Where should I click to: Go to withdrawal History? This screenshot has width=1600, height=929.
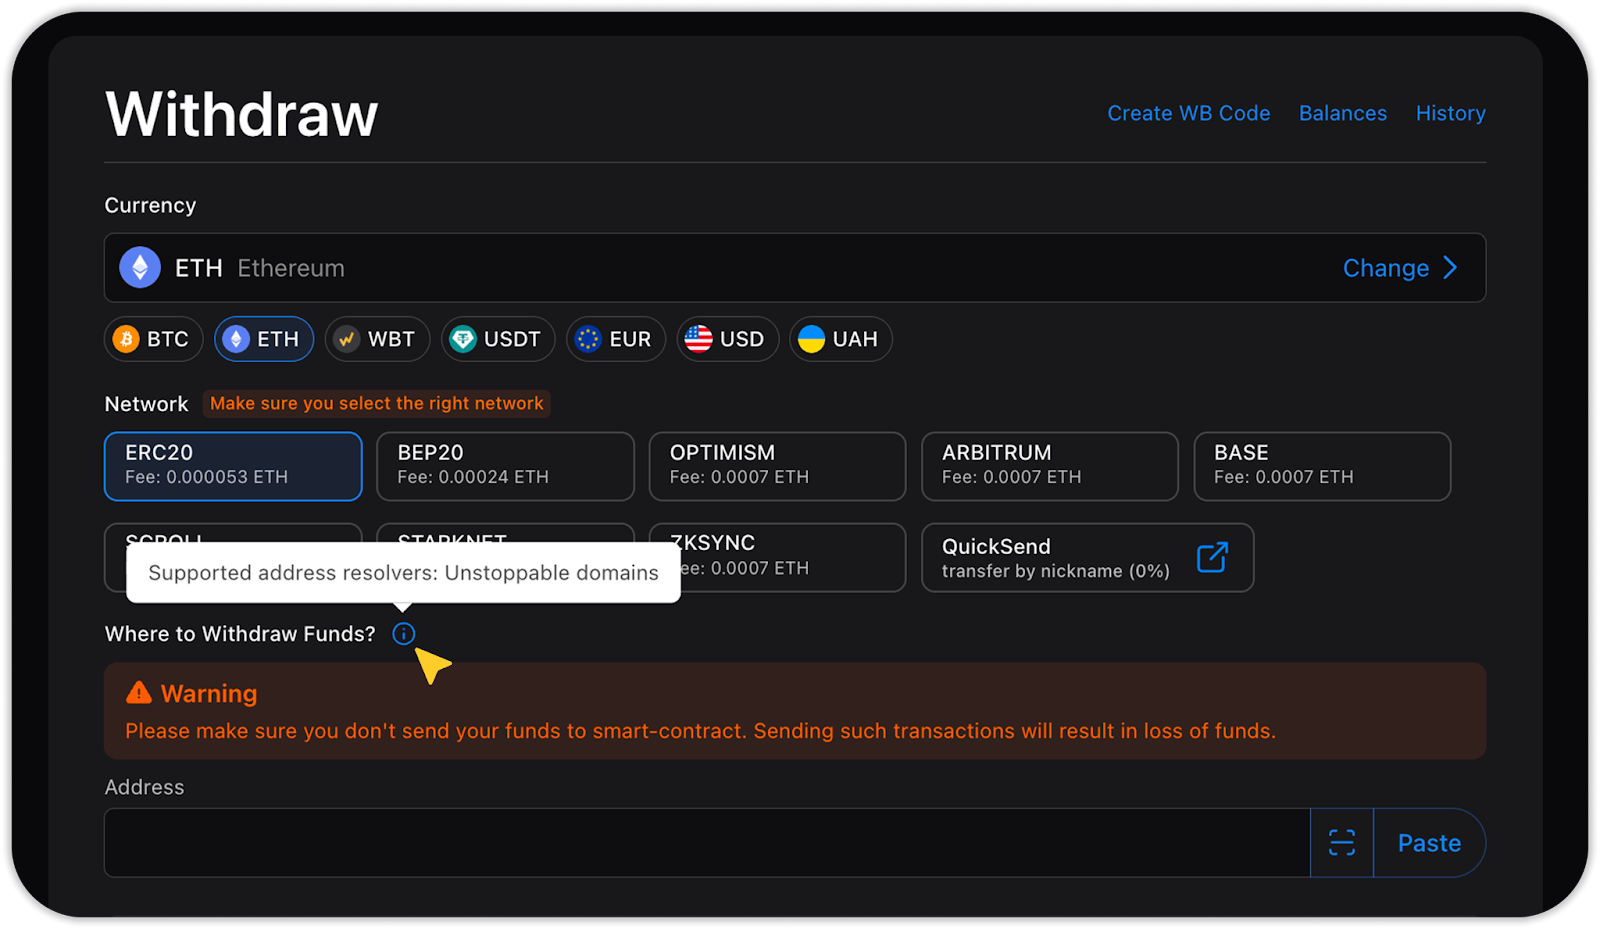tap(1450, 113)
